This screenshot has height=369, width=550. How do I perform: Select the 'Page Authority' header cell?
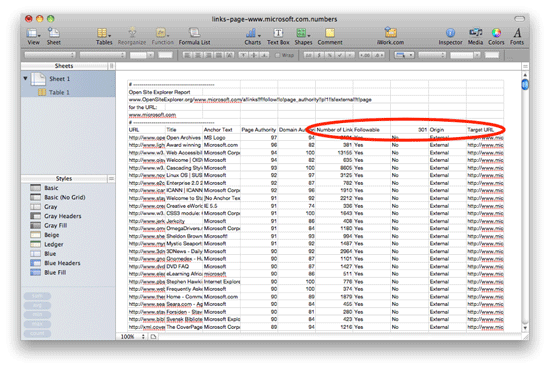(x=259, y=130)
